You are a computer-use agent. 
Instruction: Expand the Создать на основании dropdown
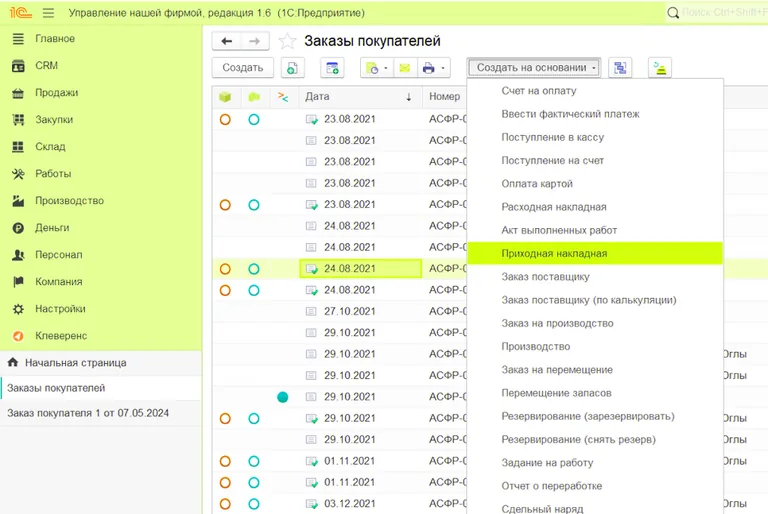537,68
